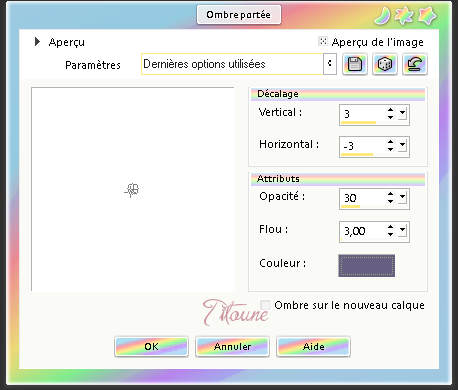Increase the Horizontal offset value
The height and width of the screenshot is (390, 458).
[390, 142]
